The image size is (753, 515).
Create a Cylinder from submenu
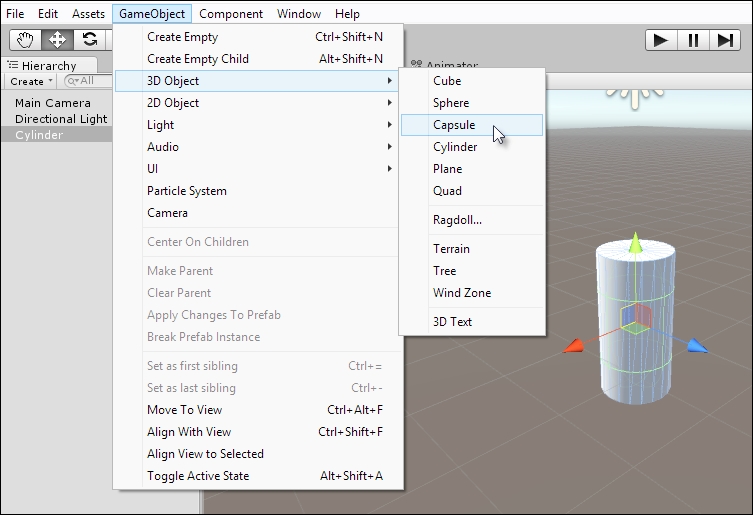point(472,147)
